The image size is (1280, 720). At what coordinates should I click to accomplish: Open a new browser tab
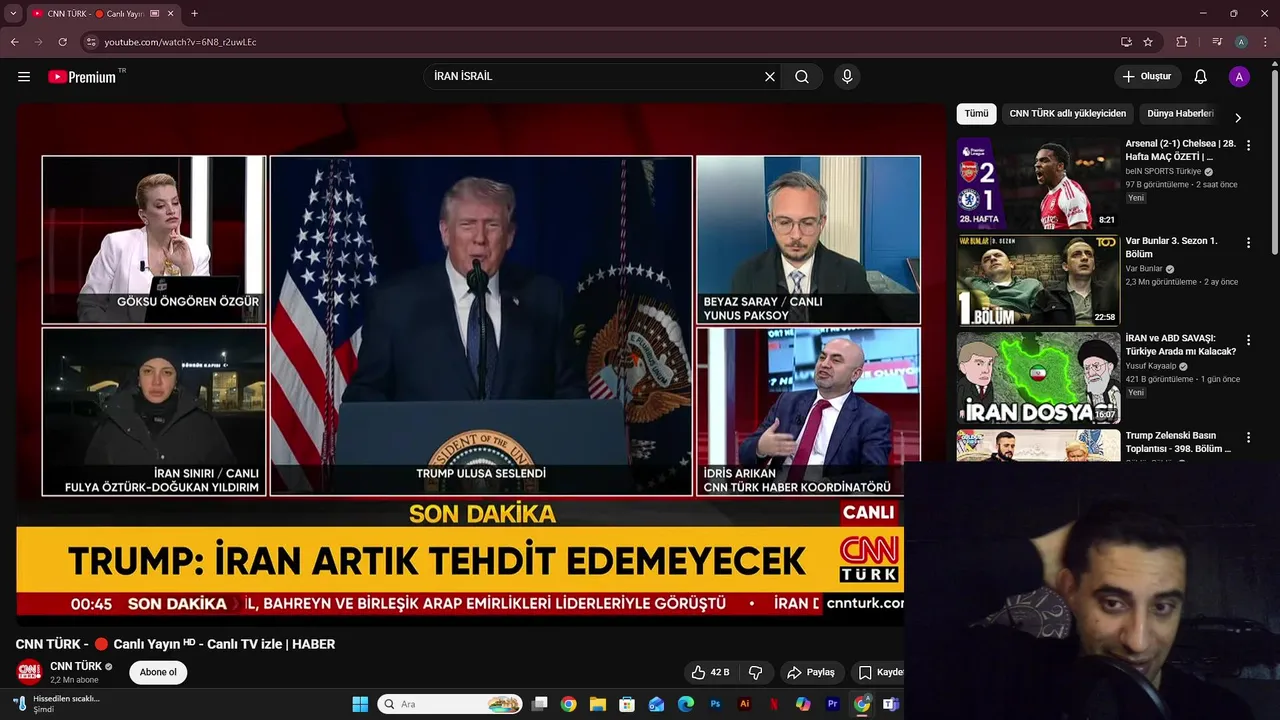tap(194, 13)
